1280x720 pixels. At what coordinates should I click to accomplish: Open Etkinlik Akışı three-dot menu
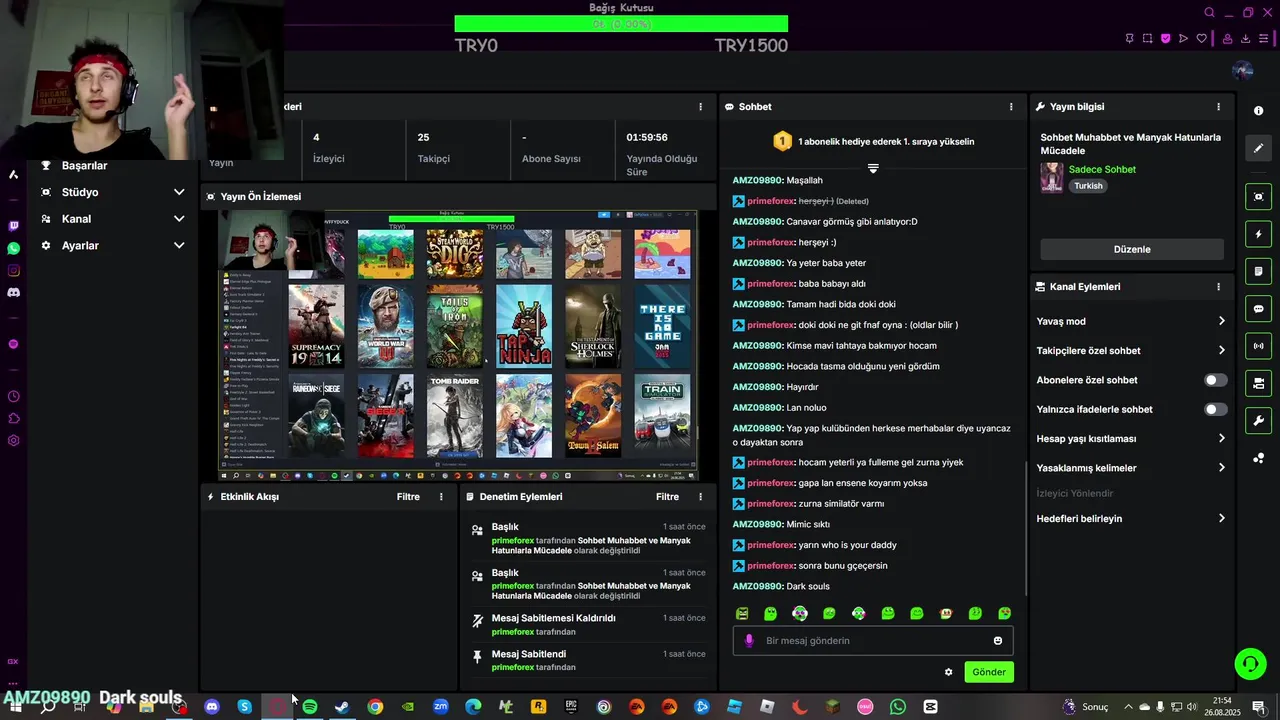point(441,497)
